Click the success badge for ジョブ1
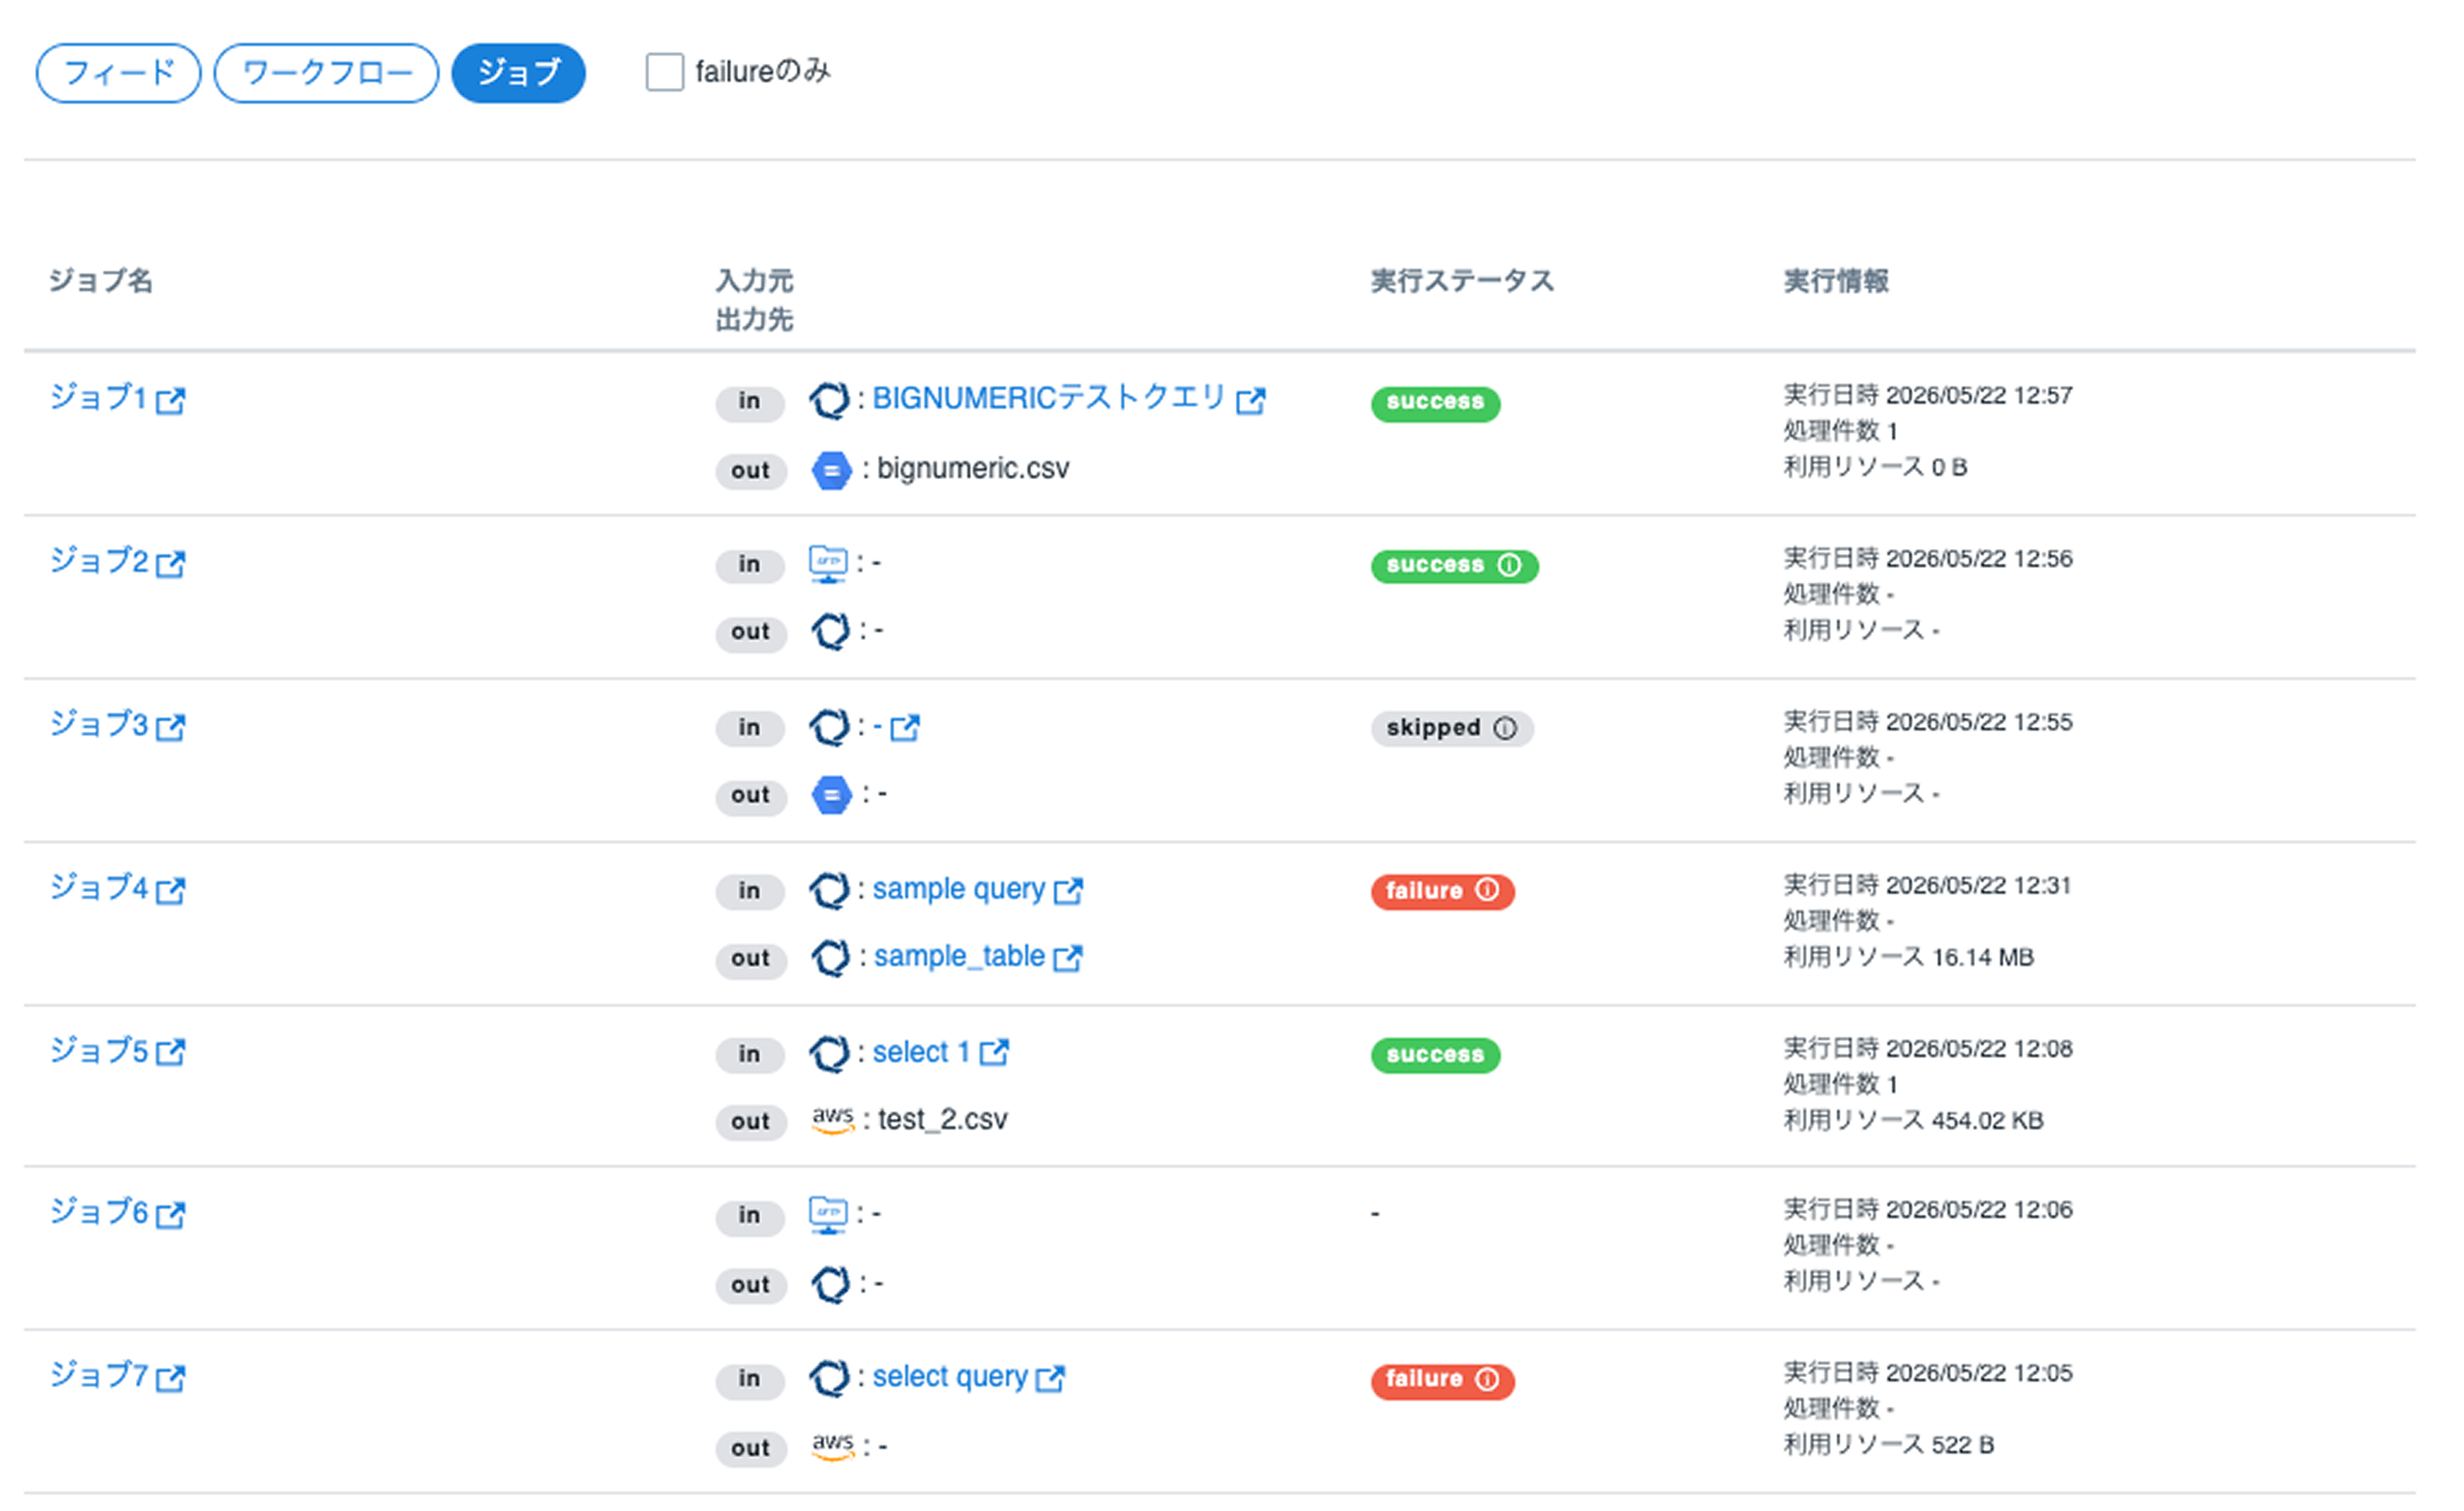Viewport: 2464px width, 1511px height. [1436, 404]
